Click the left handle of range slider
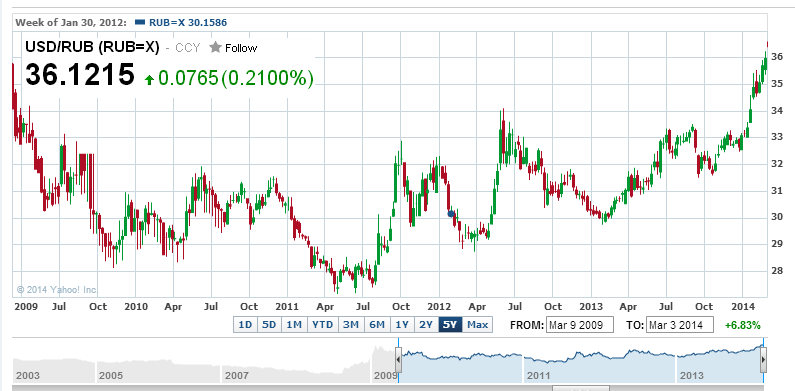795x391 pixels. coord(399,360)
